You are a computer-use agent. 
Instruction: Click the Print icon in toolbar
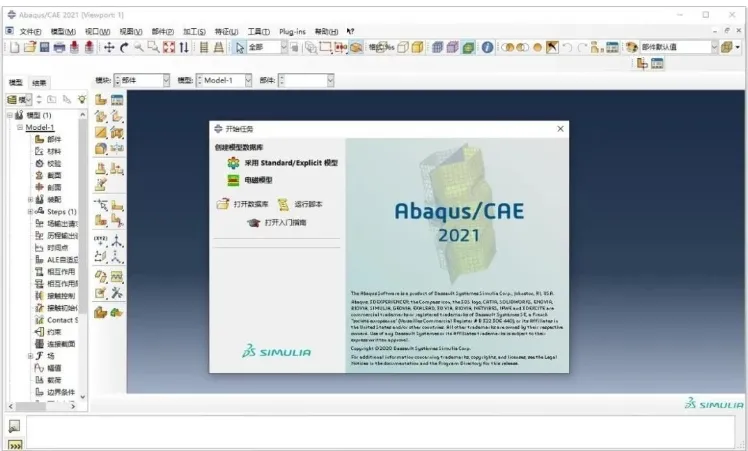tap(59, 47)
